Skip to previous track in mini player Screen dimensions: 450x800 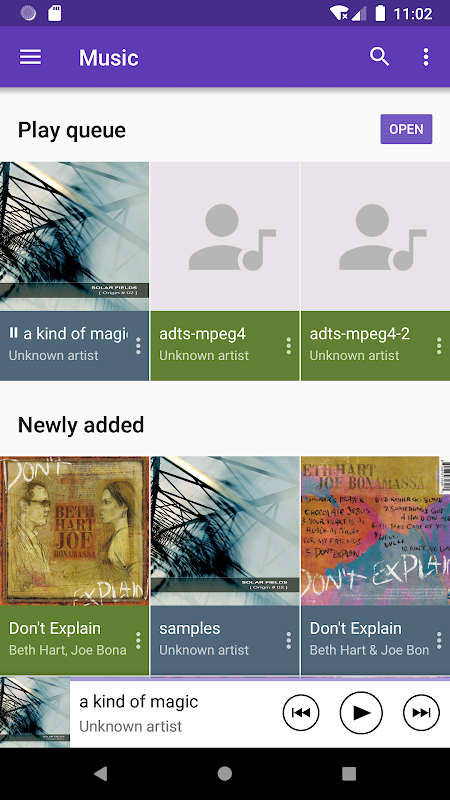(301, 713)
